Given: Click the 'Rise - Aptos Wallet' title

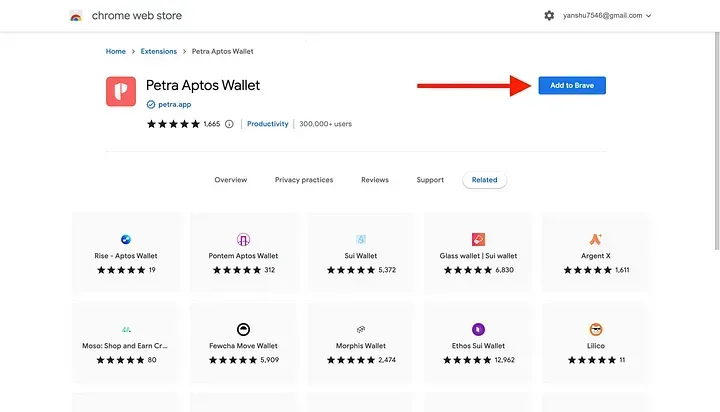Looking at the screenshot, I should coord(126,256).
